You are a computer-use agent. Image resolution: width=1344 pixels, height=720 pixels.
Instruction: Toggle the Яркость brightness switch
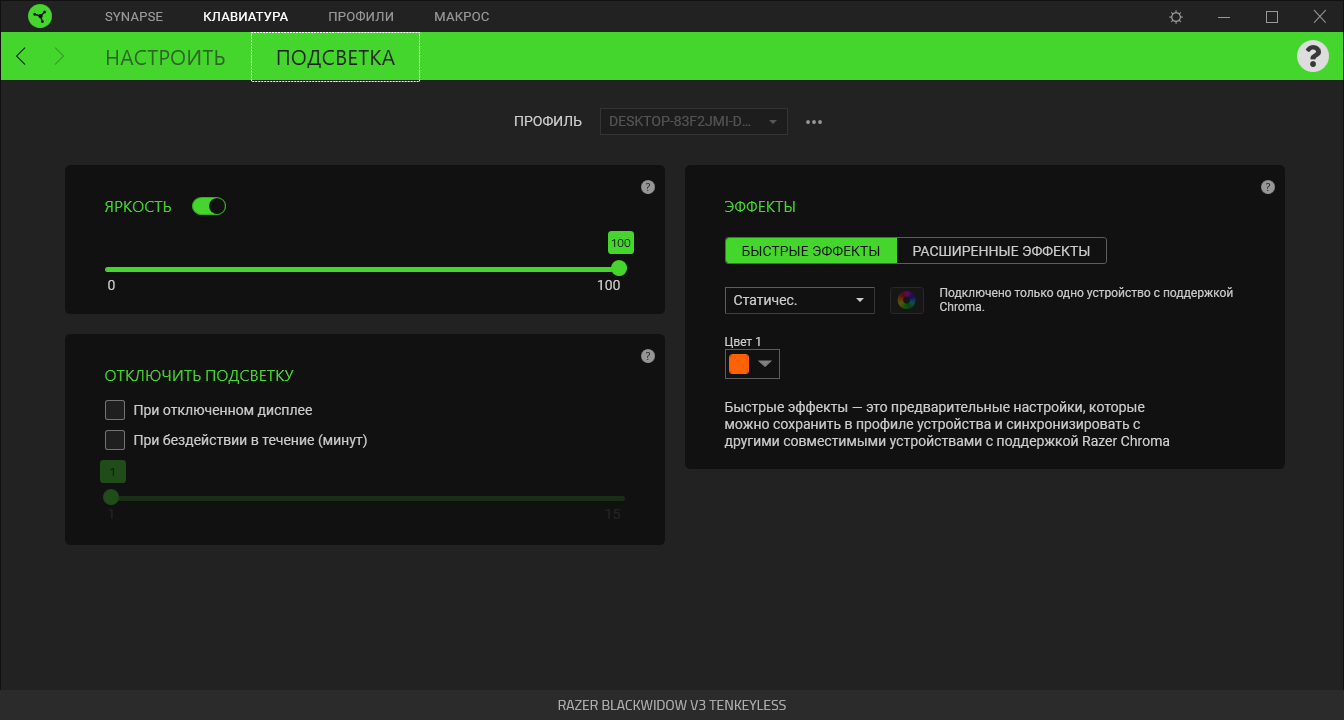pyautogui.click(x=209, y=207)
